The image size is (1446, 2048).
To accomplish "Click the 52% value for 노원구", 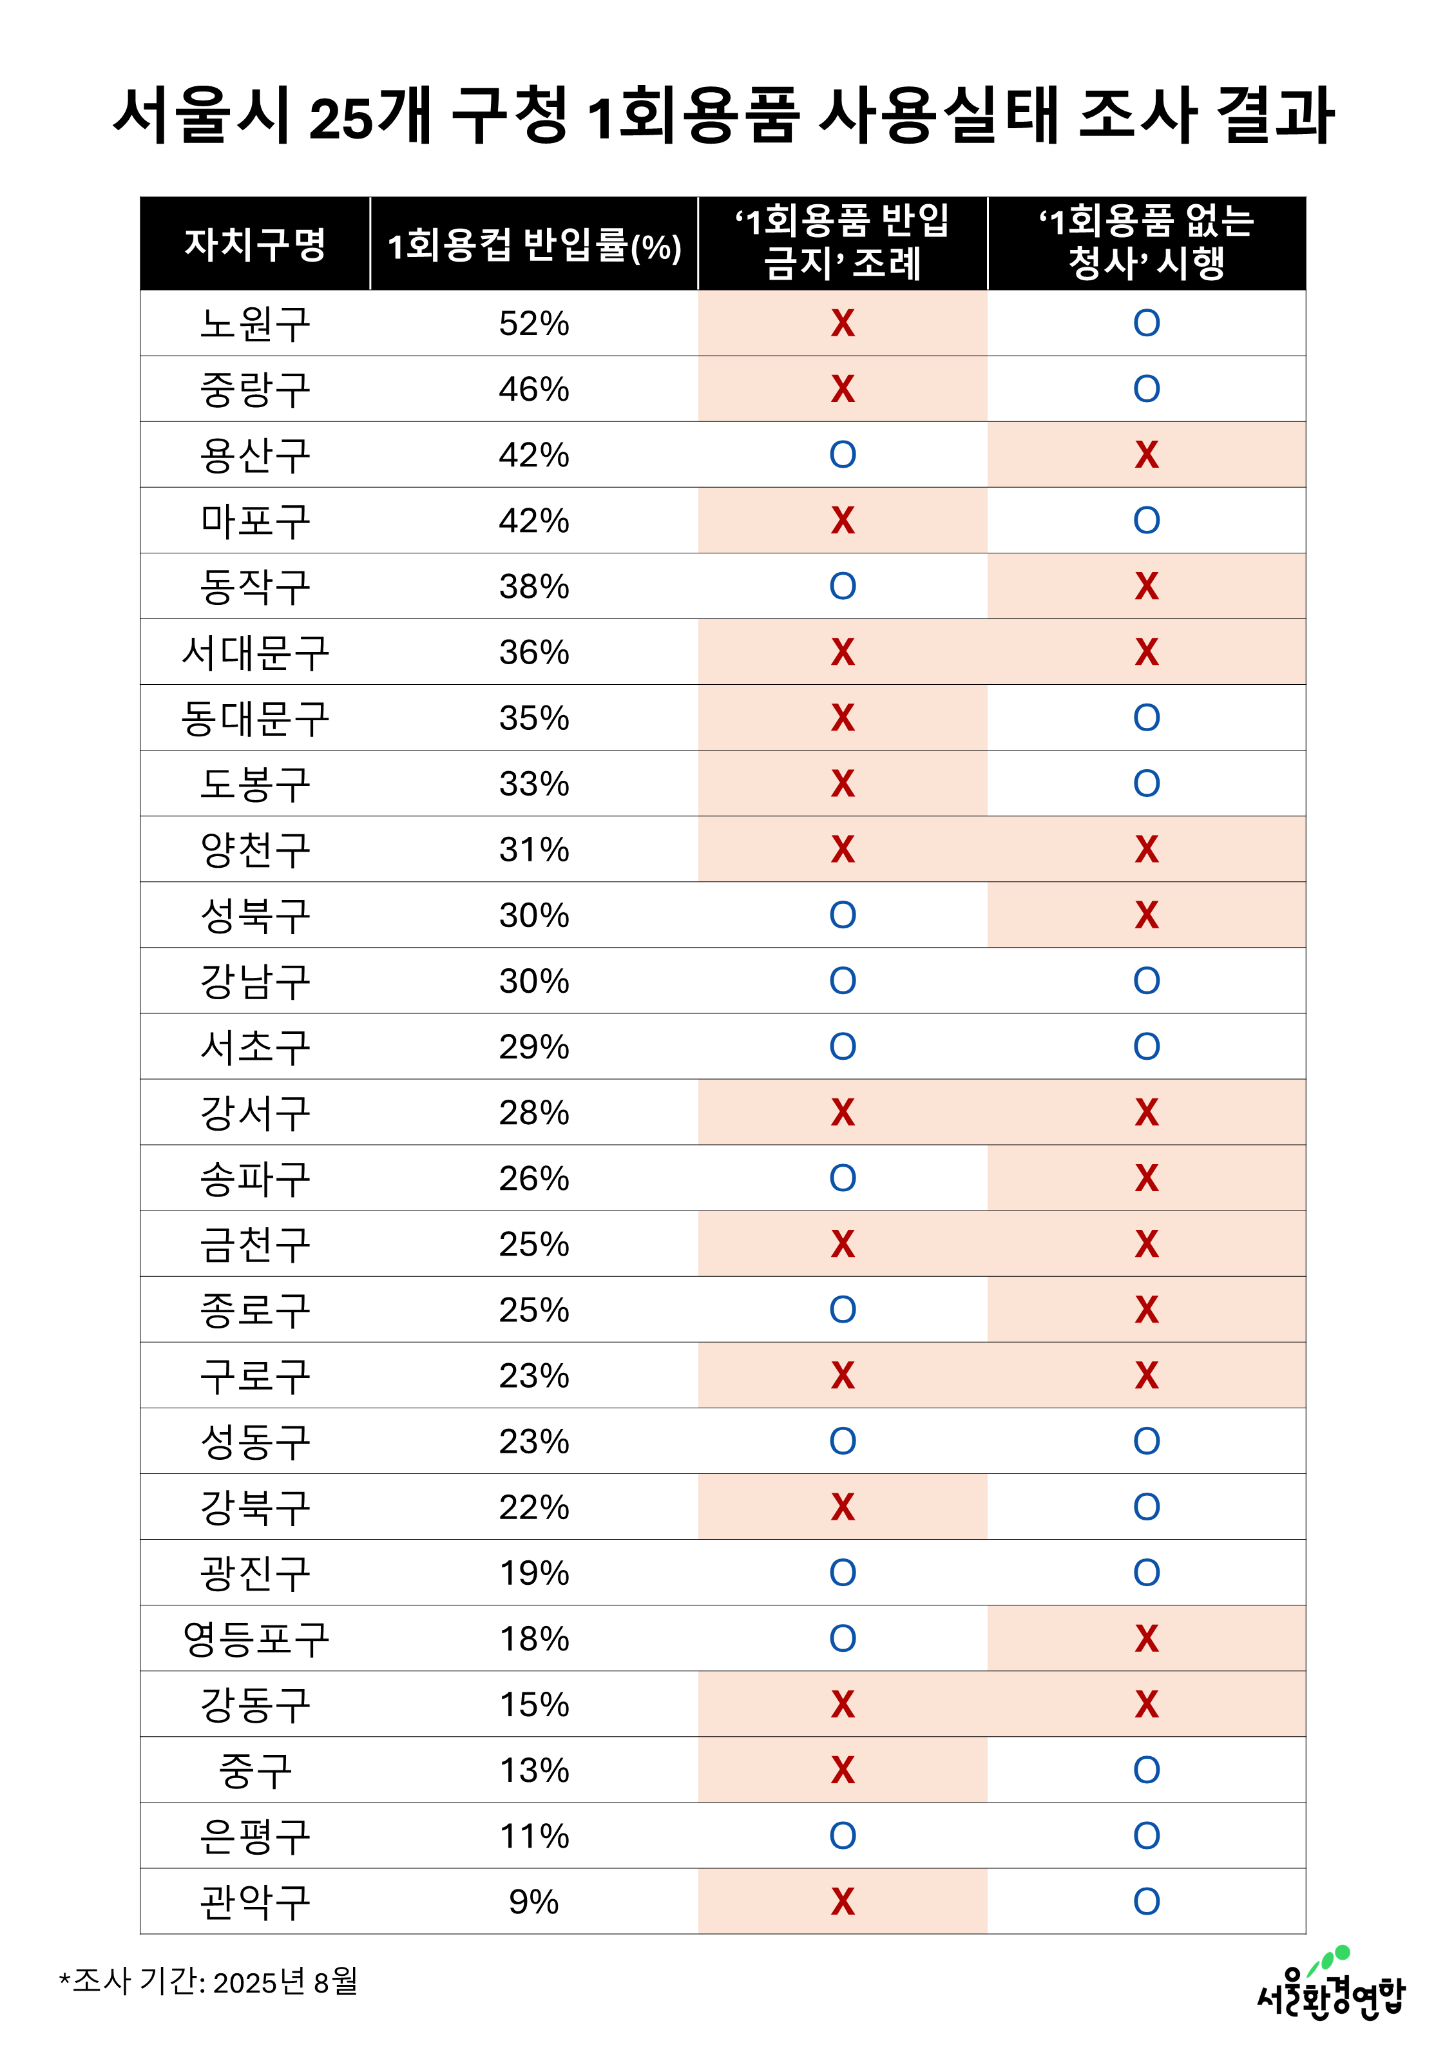I will pos(534,324).
